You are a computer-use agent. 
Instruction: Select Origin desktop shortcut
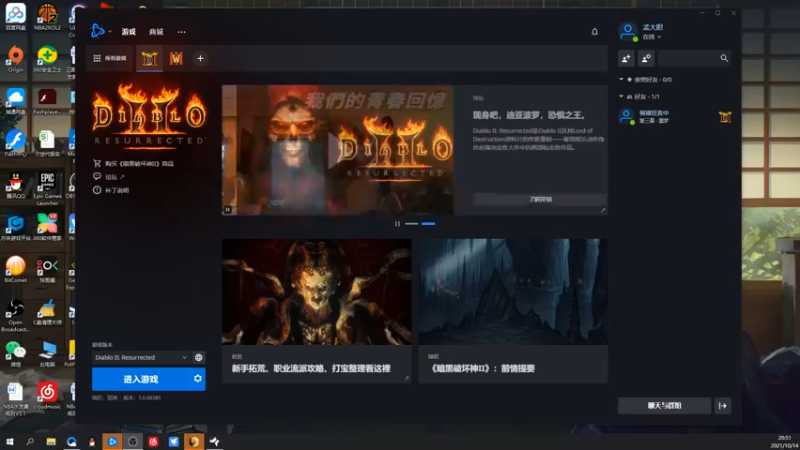click(x=15, y=60)
